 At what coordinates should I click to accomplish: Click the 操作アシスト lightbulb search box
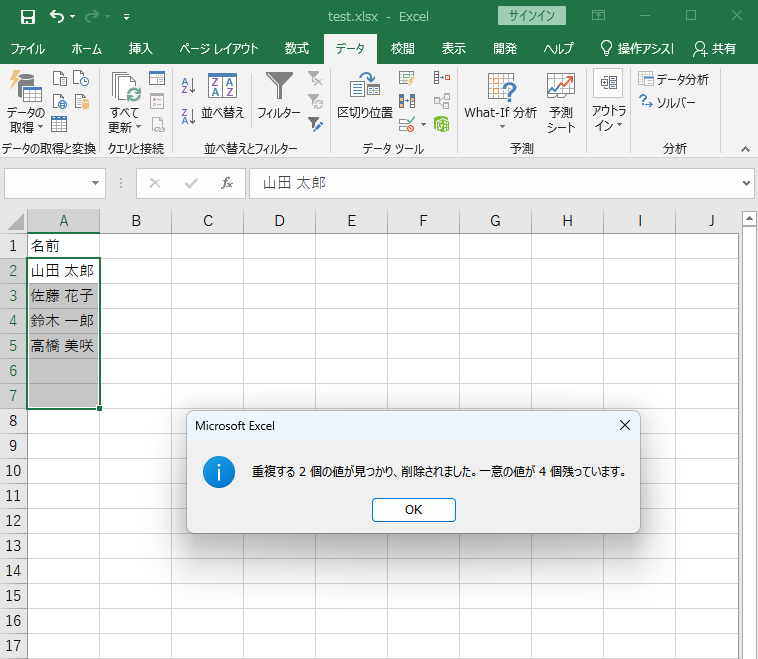tap(637, 49)
